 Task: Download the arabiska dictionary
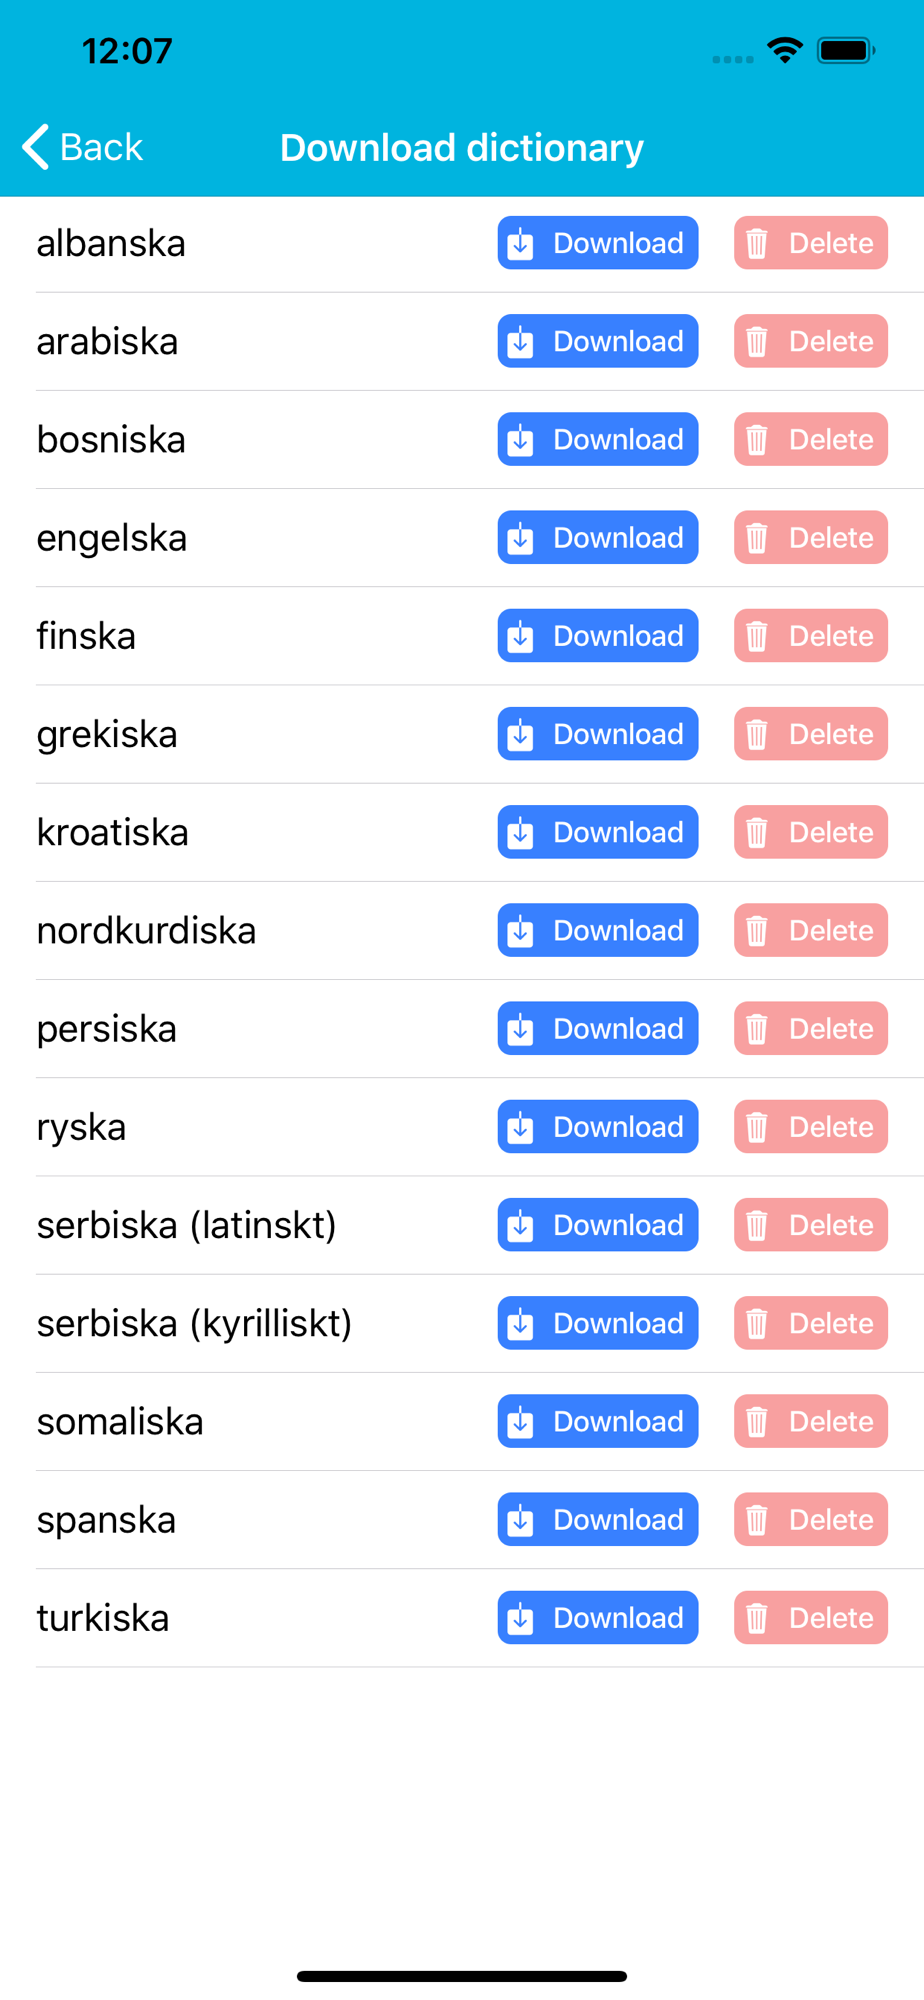(x=598, y=341)
